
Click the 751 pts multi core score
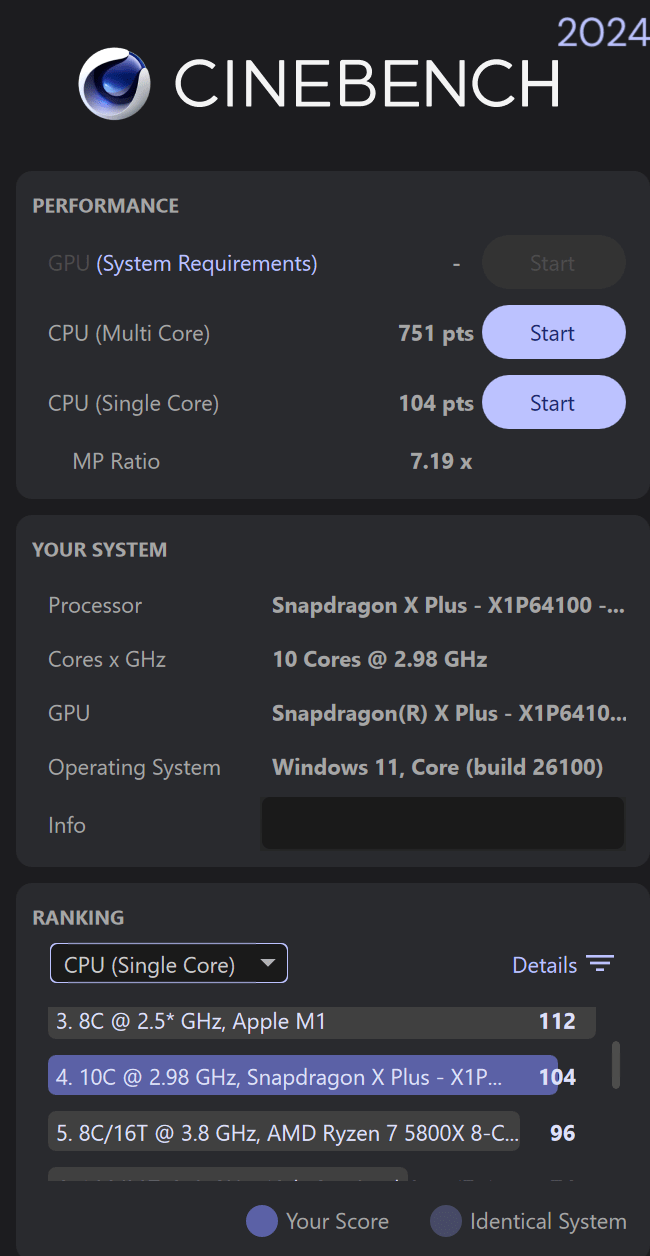435,334
